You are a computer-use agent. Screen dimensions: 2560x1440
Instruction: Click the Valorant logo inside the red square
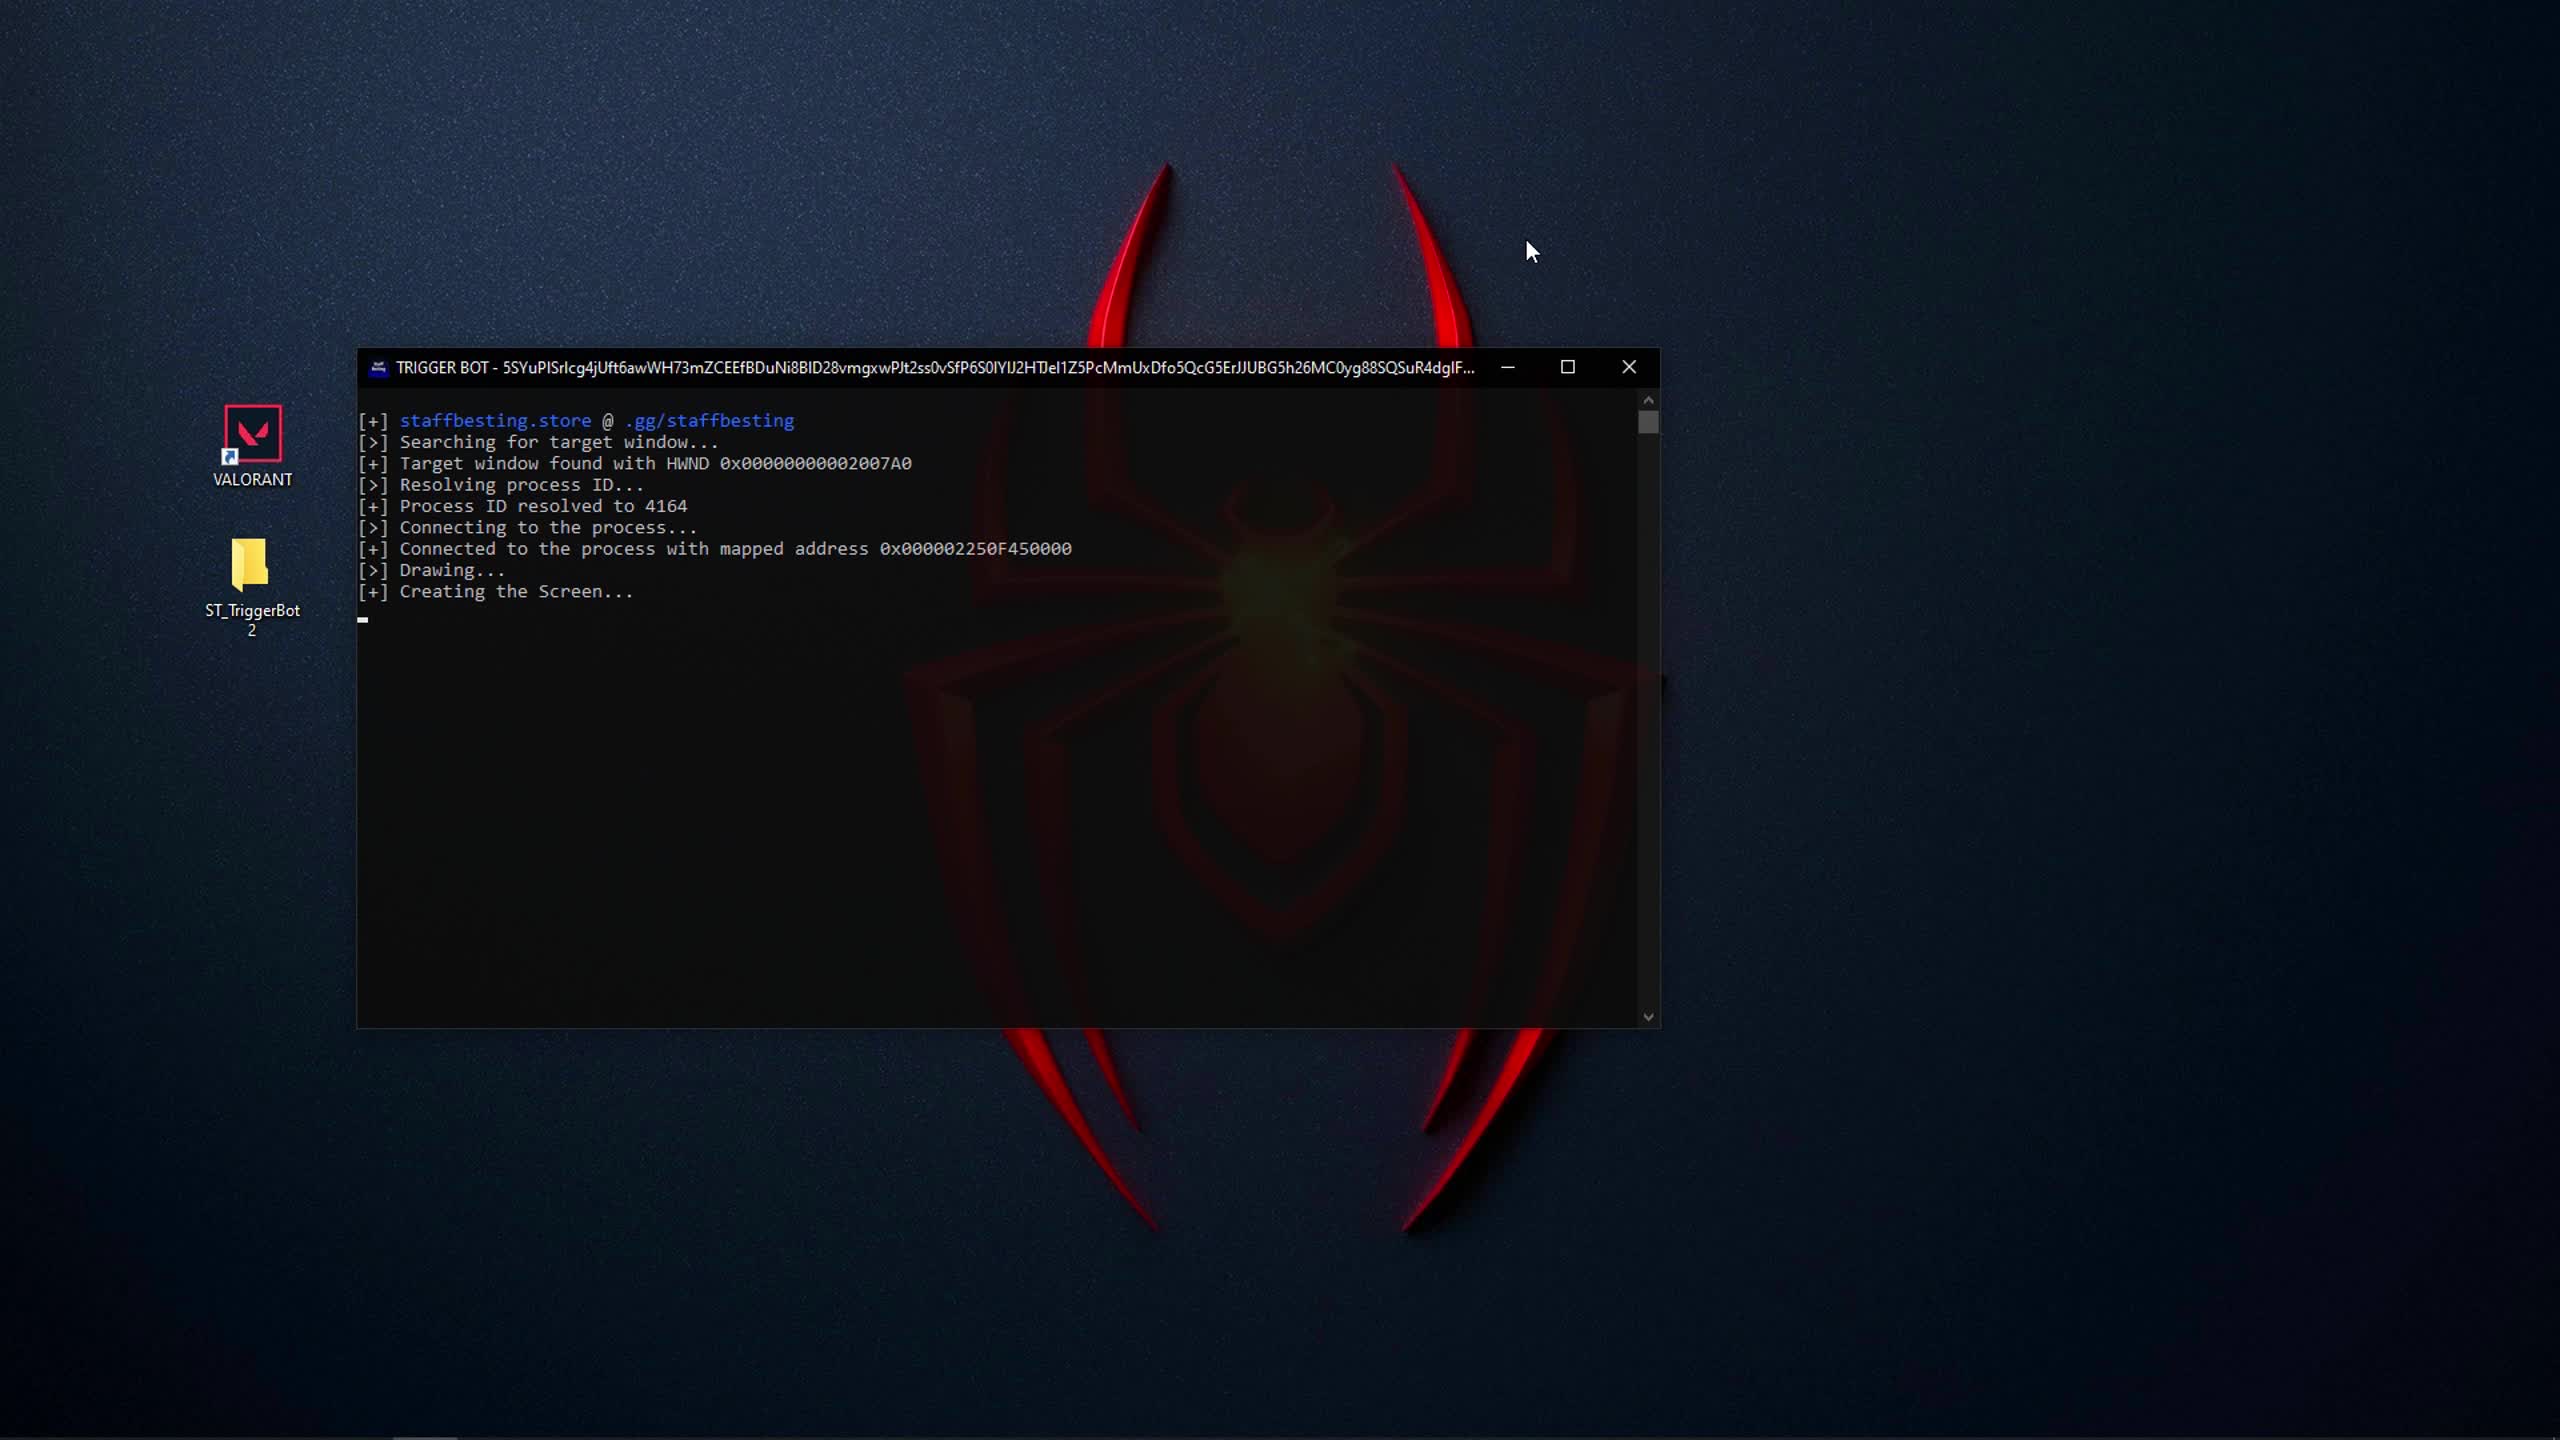[x=252, y=434]
